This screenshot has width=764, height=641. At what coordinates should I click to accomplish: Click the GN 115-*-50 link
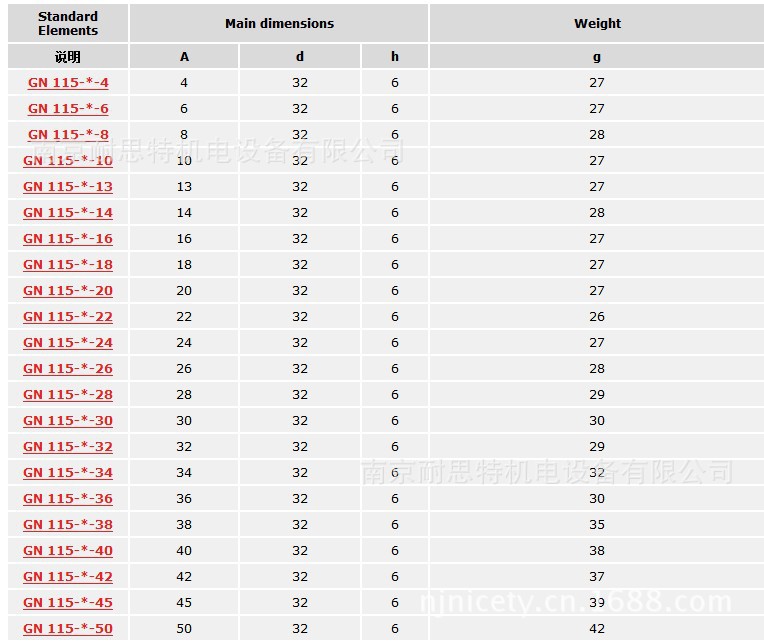click(x=68, y=629)
